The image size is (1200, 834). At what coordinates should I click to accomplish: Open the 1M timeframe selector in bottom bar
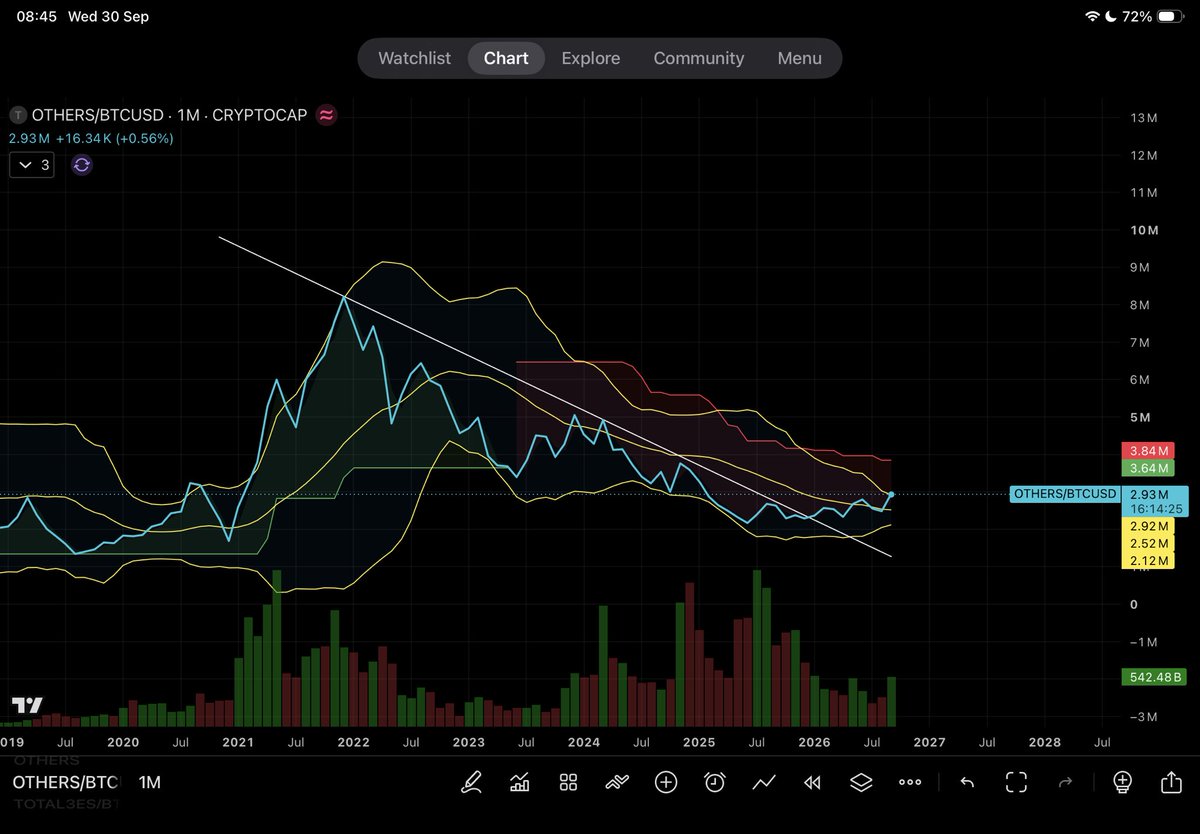(150, 782)
